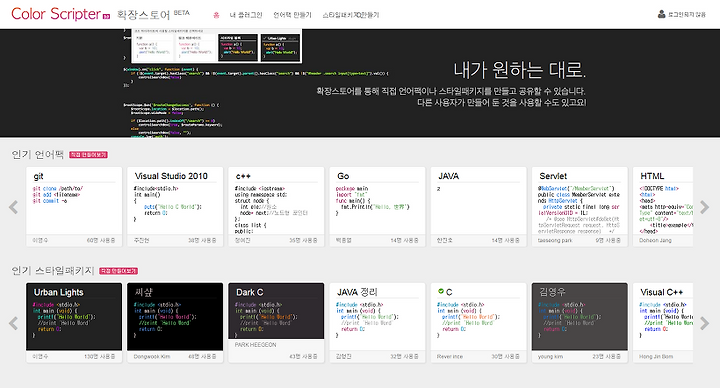Click the 내가 원하는 대로 banner headline
The height and width of the screenshot is (388, 720).
pos(519,70)
